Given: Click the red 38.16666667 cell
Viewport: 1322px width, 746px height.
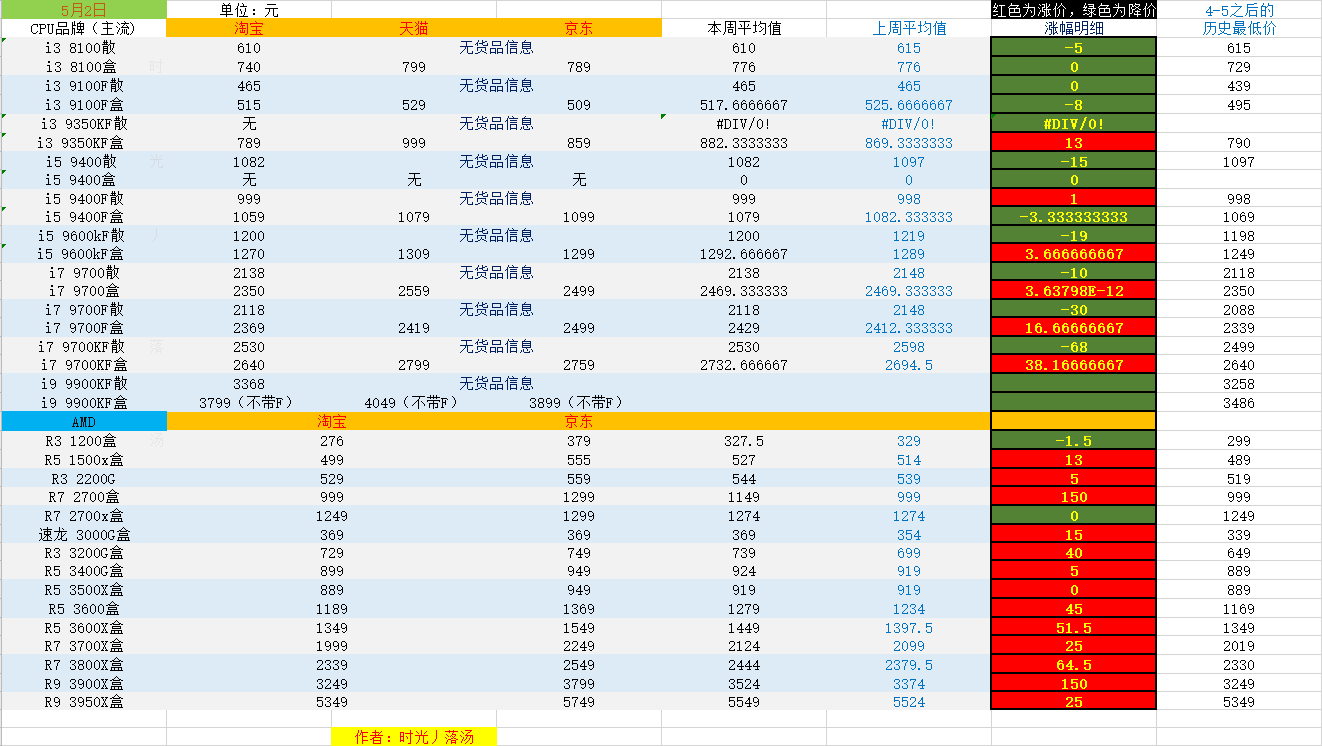Looking at the screenshot, I should 1073,365.
